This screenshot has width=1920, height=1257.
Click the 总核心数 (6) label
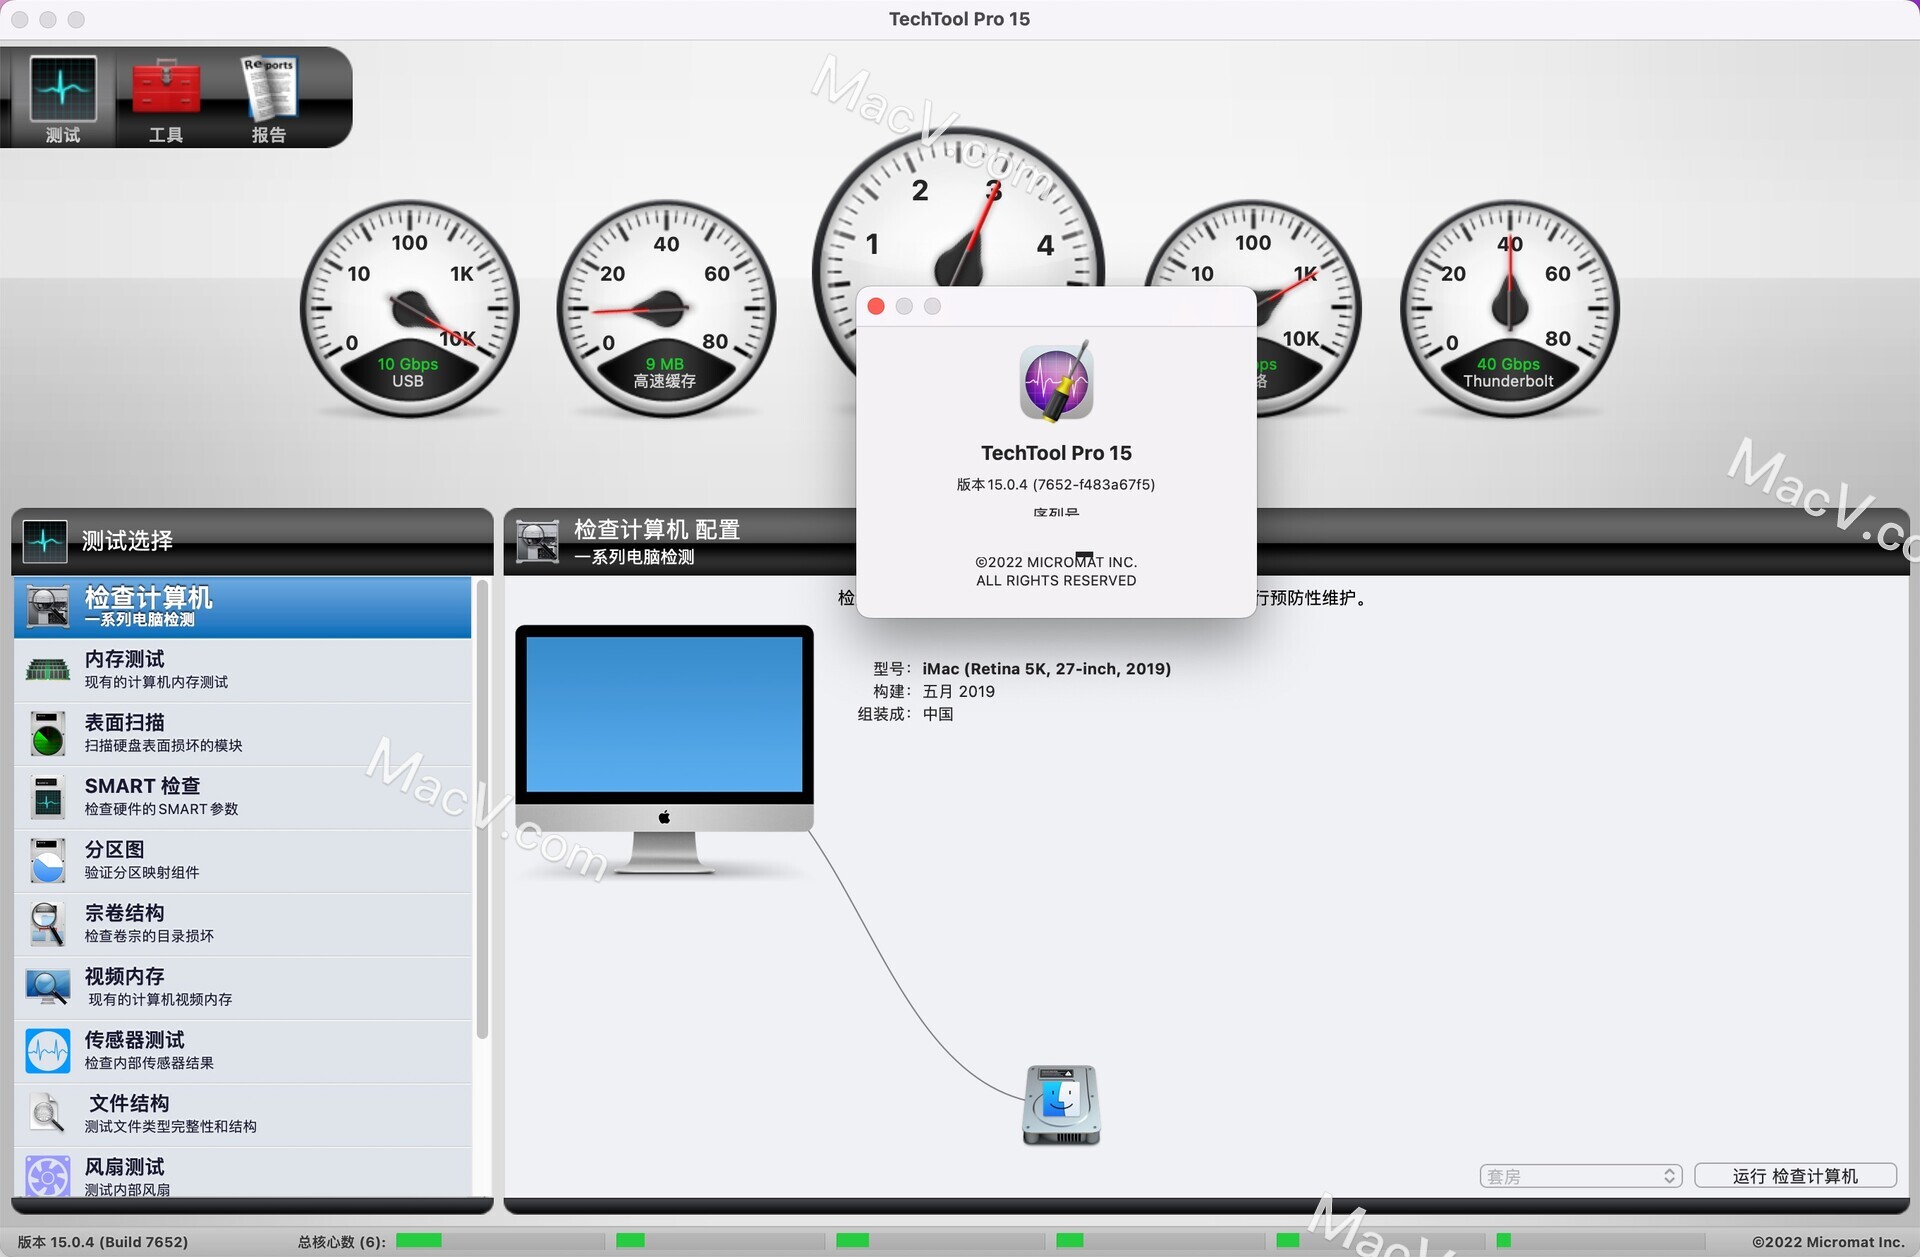[x=341, y=1241]
